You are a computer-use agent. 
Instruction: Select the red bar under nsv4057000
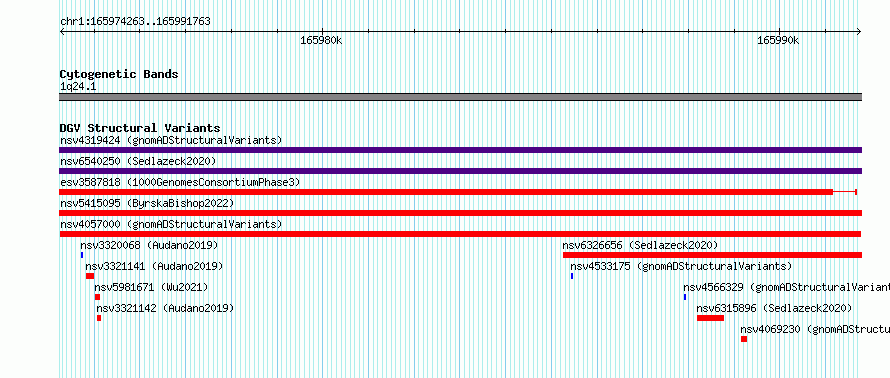point(460,234)
